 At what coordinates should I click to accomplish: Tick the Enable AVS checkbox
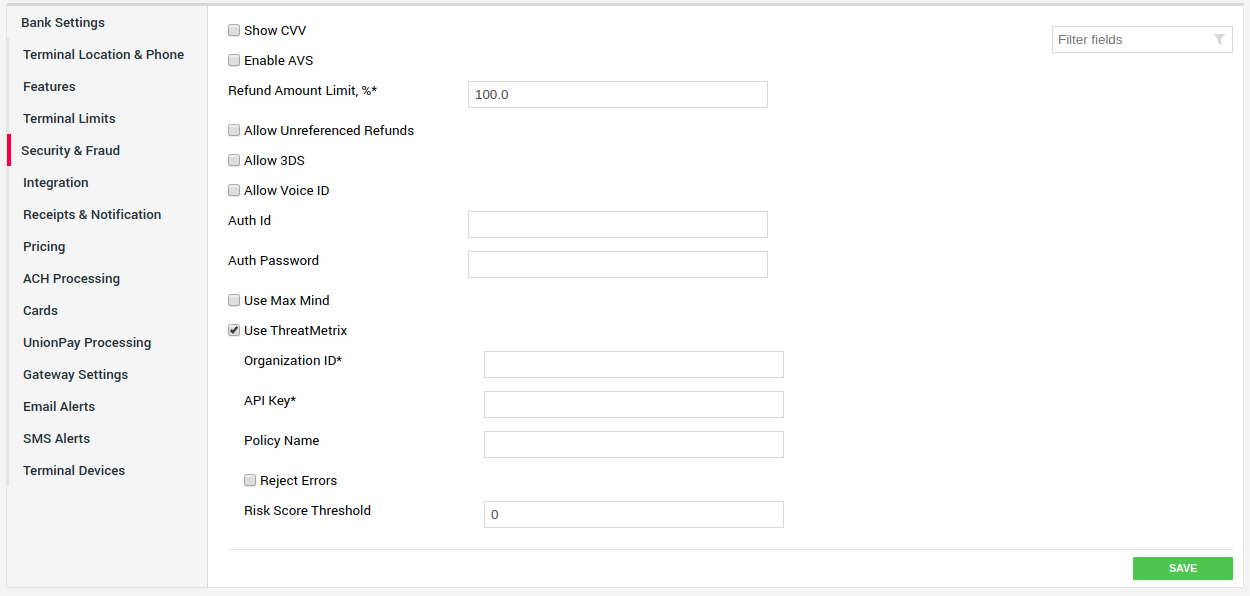click(234, 60)
